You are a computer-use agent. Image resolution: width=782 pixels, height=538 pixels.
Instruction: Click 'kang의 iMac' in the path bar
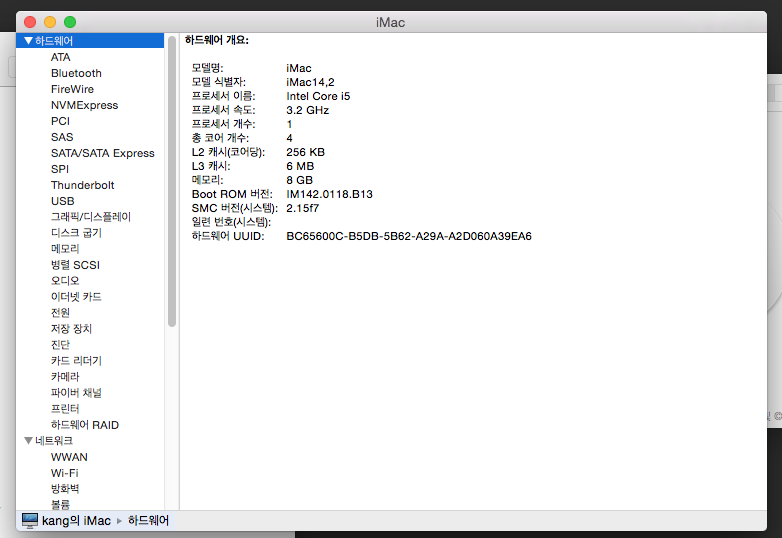(x=76, y=521)
